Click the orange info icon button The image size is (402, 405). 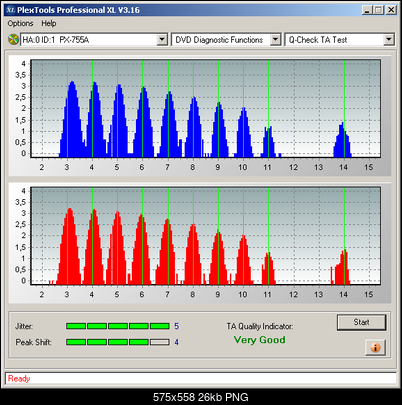375,348
